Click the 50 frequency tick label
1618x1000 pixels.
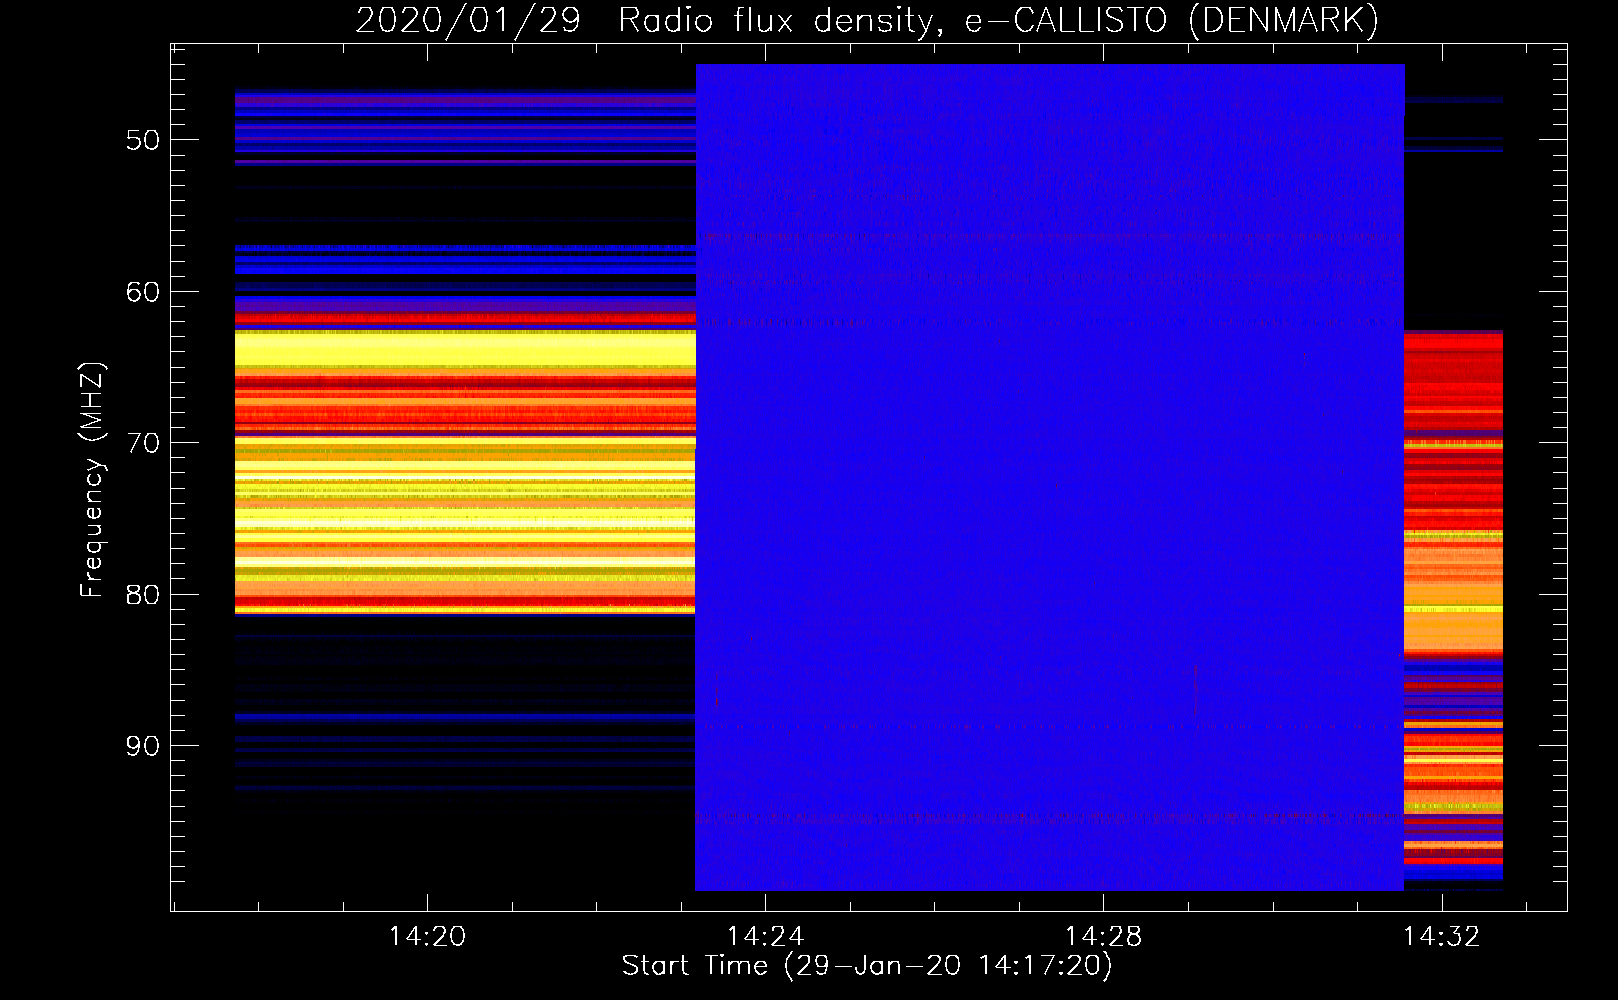(x=143, y=140)
